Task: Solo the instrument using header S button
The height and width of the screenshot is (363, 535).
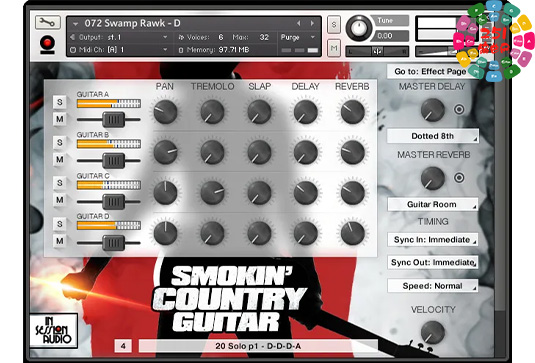Action: tap(334, 25)
